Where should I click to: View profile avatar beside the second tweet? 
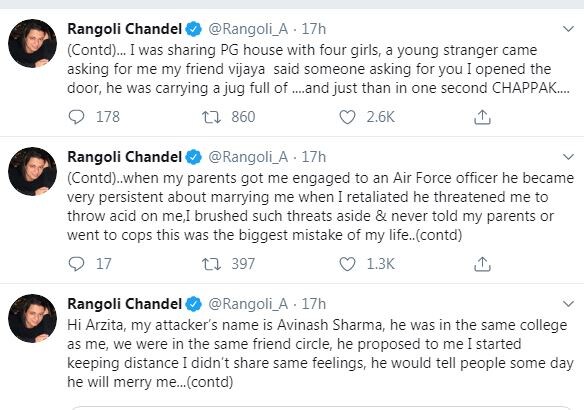pyautogui.click(x=32, y=171)
